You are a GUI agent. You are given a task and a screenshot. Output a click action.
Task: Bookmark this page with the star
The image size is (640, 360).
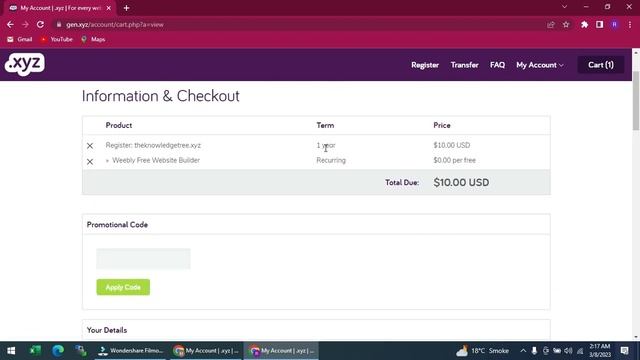pos(566,24)
